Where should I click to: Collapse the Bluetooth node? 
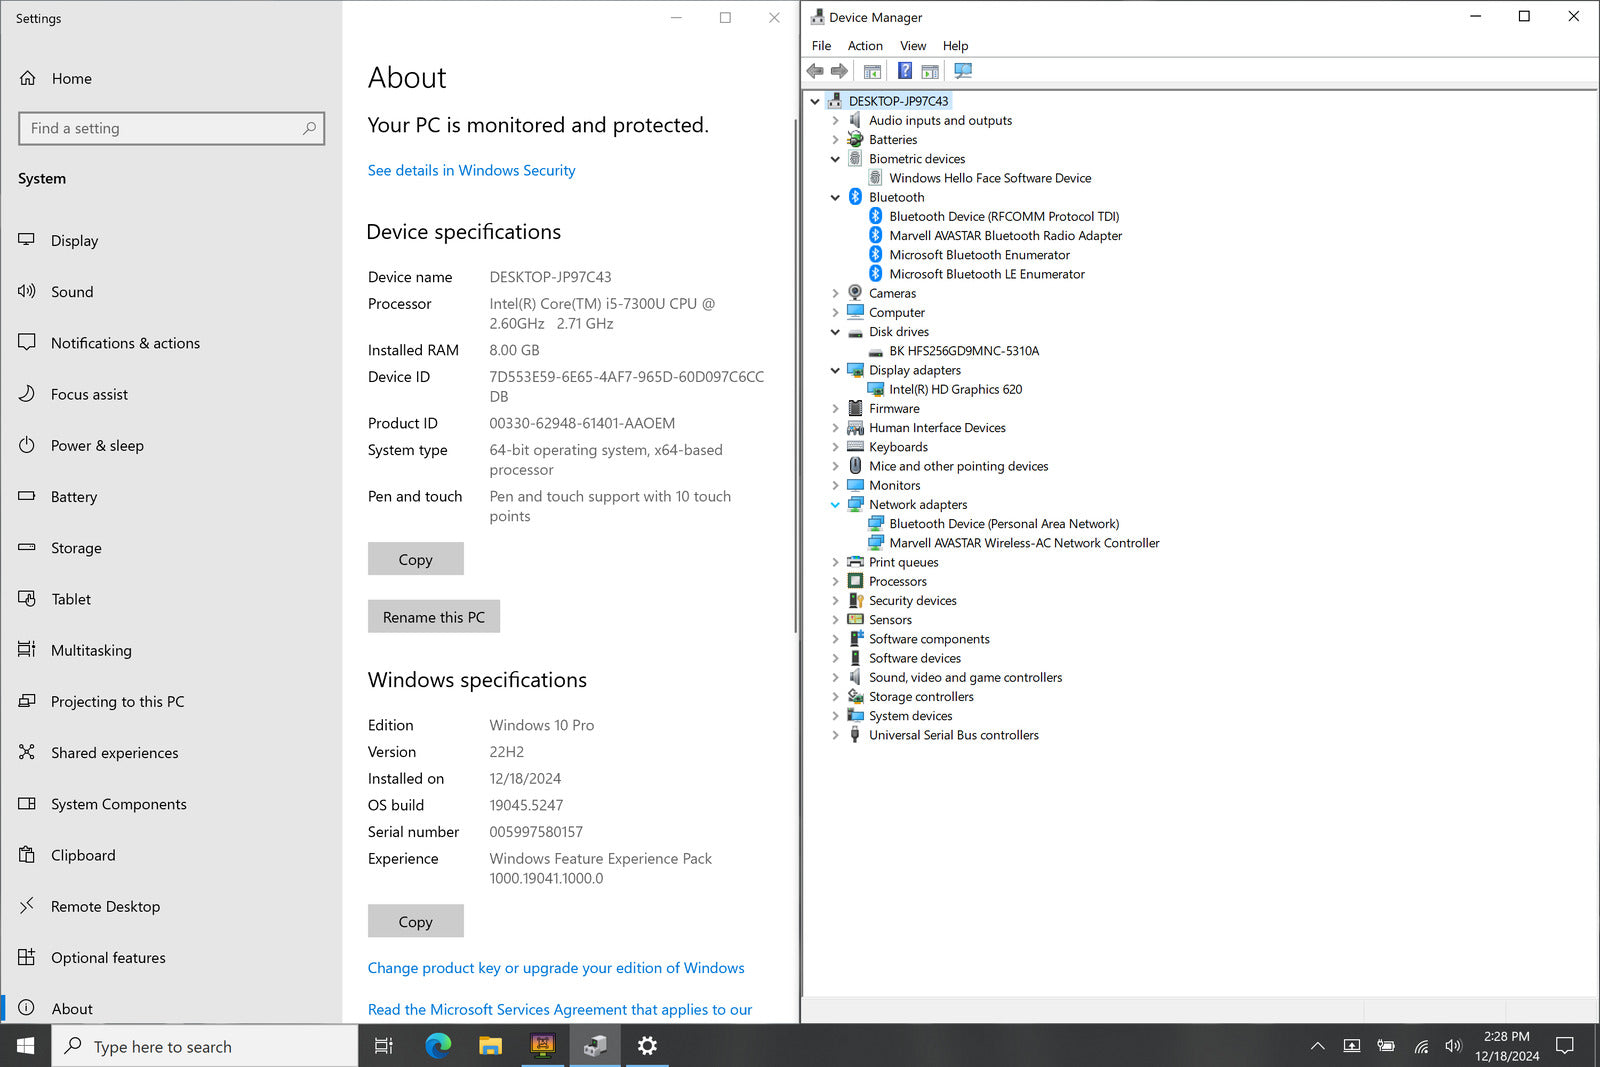(x=835, y=197)
